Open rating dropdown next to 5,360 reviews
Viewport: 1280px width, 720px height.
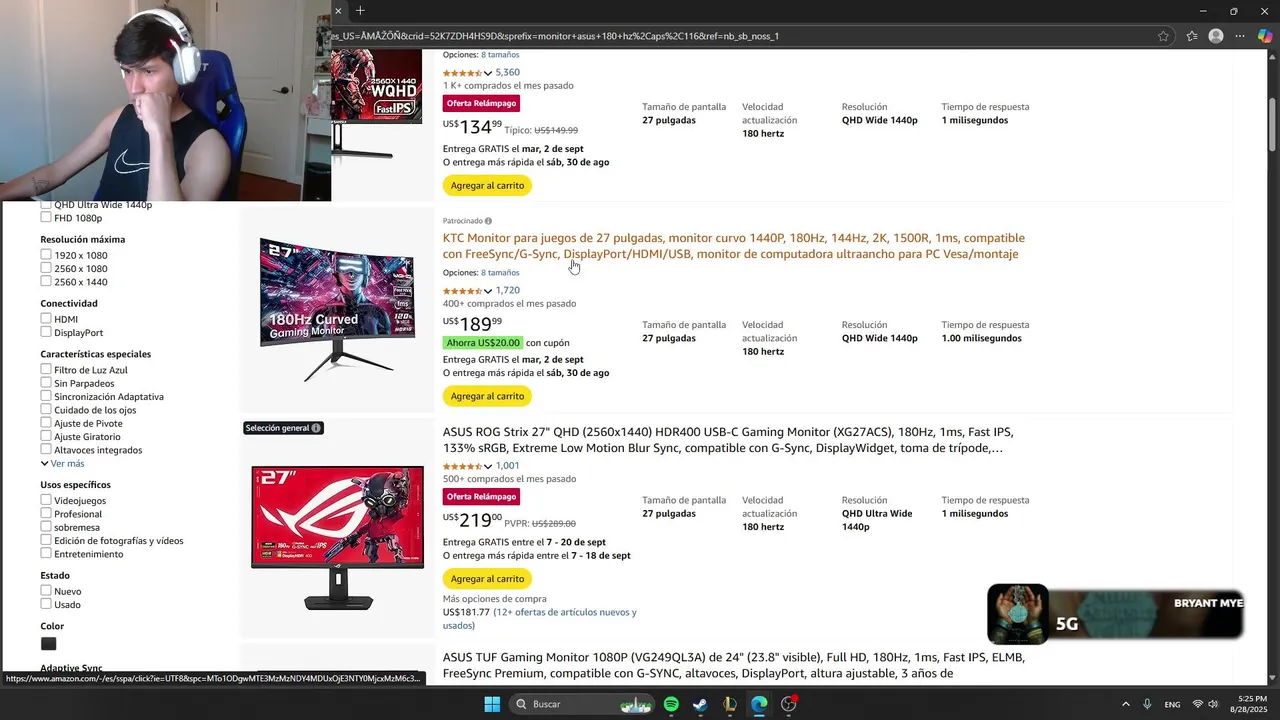(488, 73)
